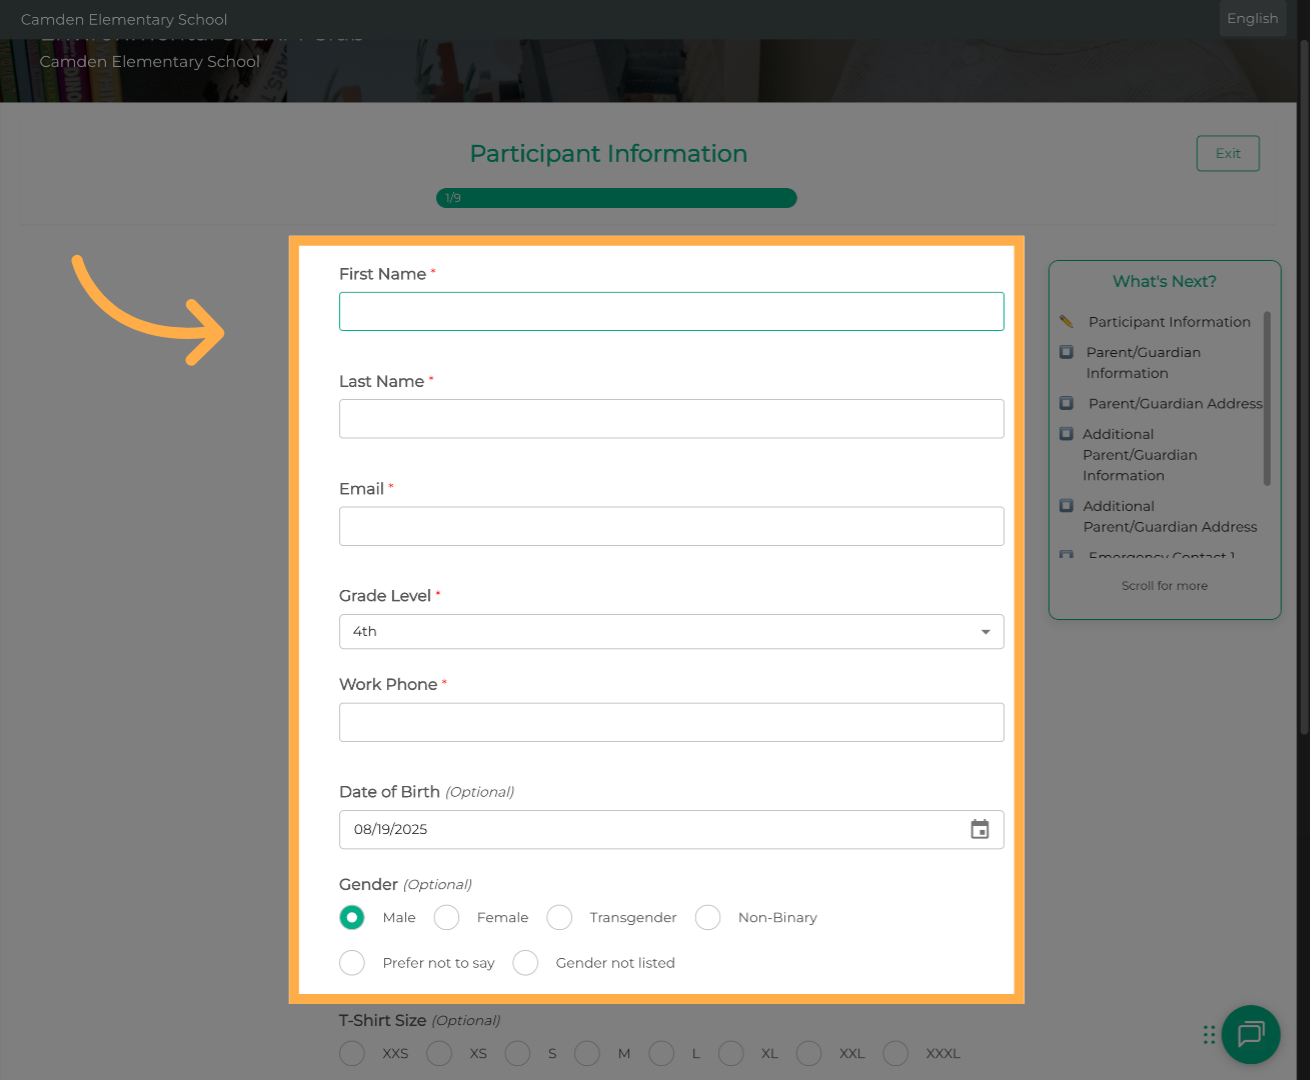Focus the First Name input field
This screenshot has width=1310, height=1080.
(x=671, y=311)
